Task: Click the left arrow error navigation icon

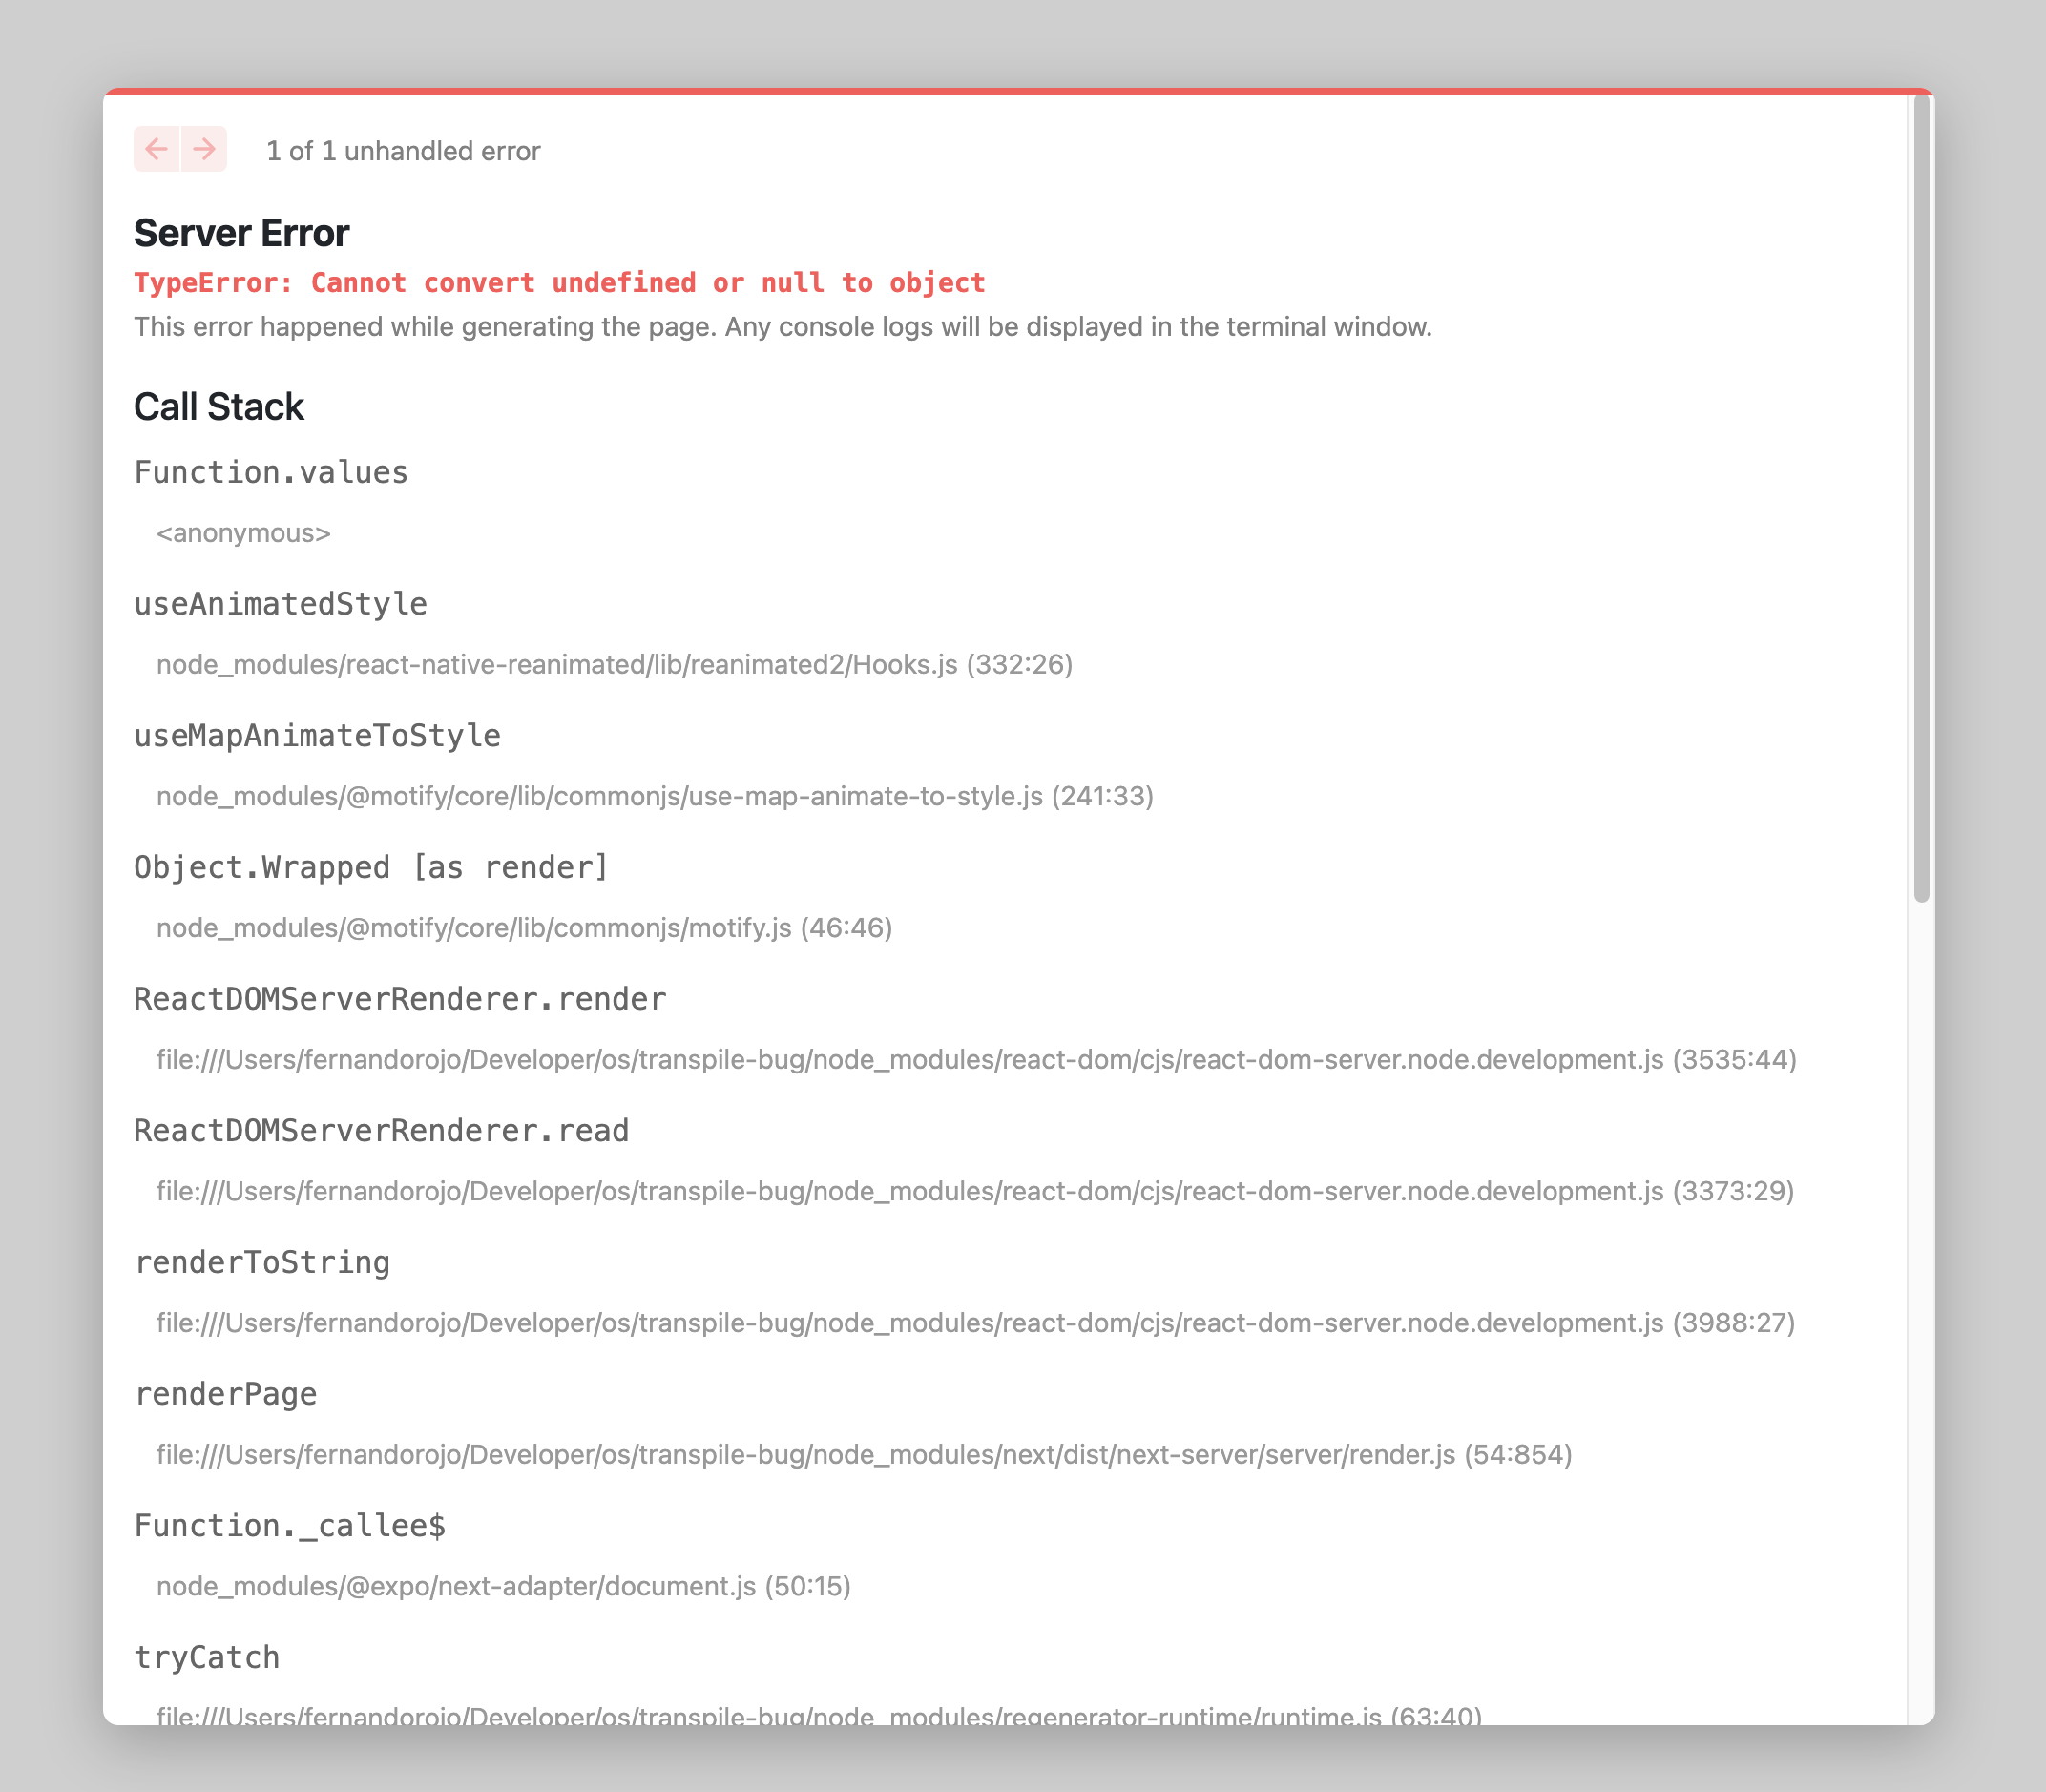Action: point(156,149)
